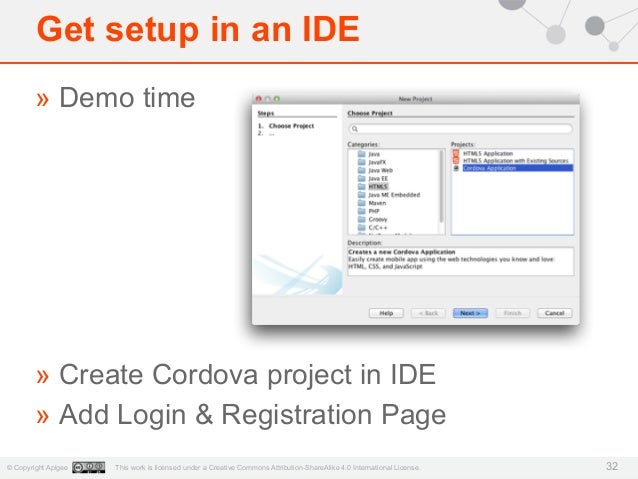Click the HTML5 with Existing Sources icon
This screenshot has height=479, width=638.
click(456, 161)
